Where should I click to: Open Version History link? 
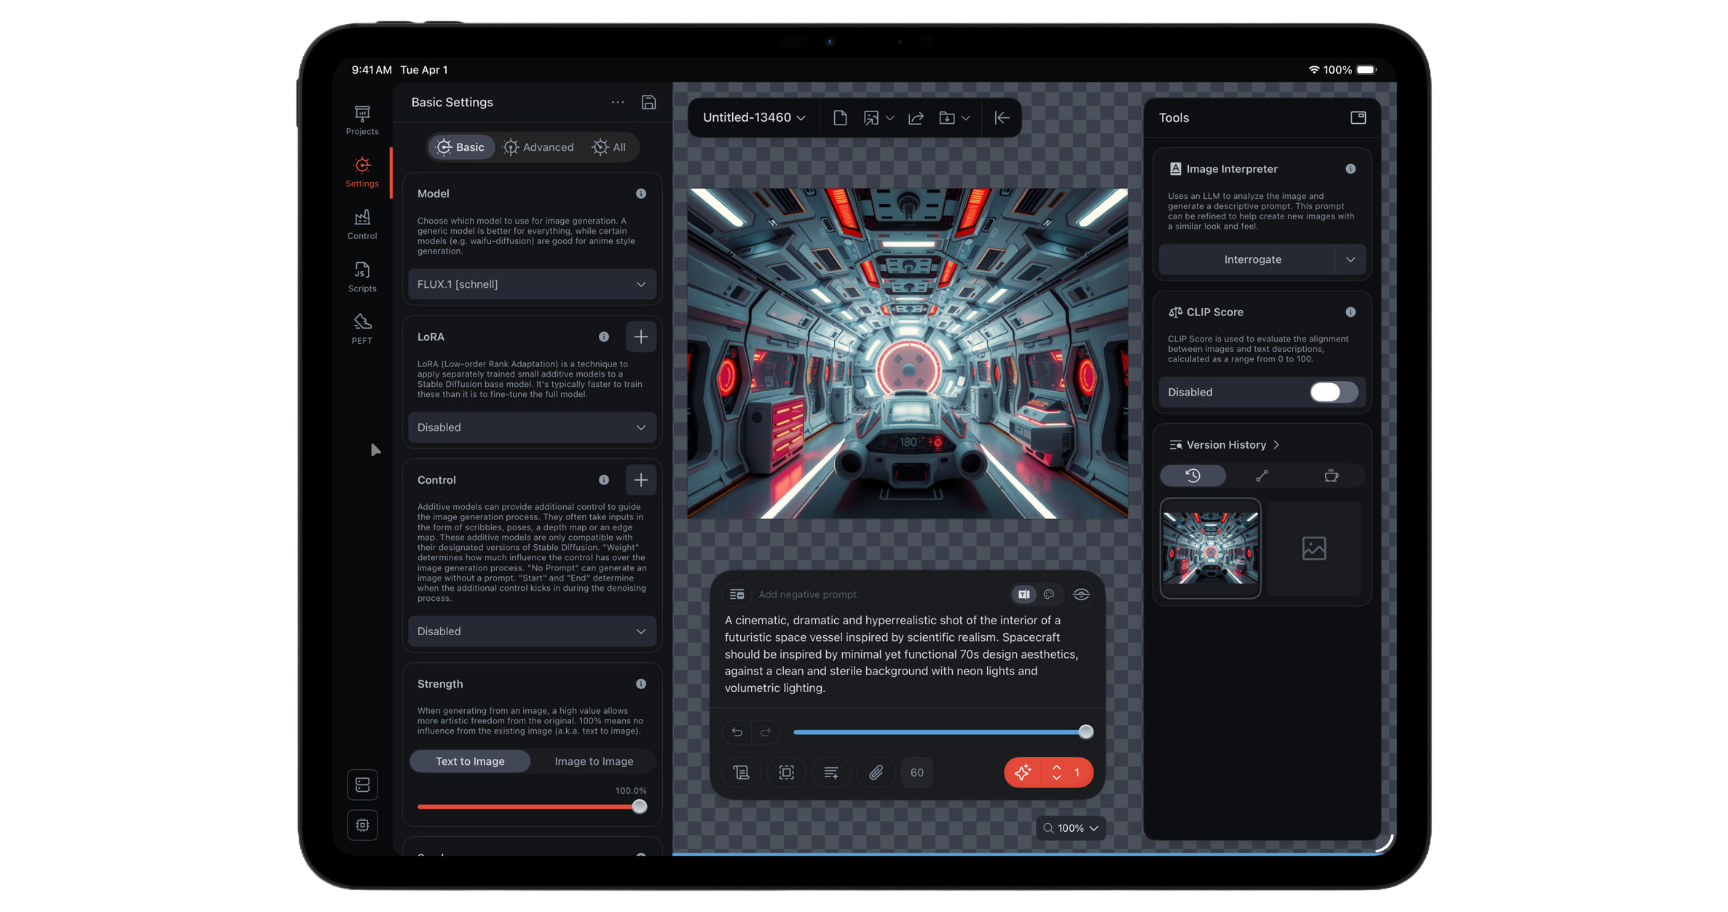pyautogui.click(x=1226, y=445)
